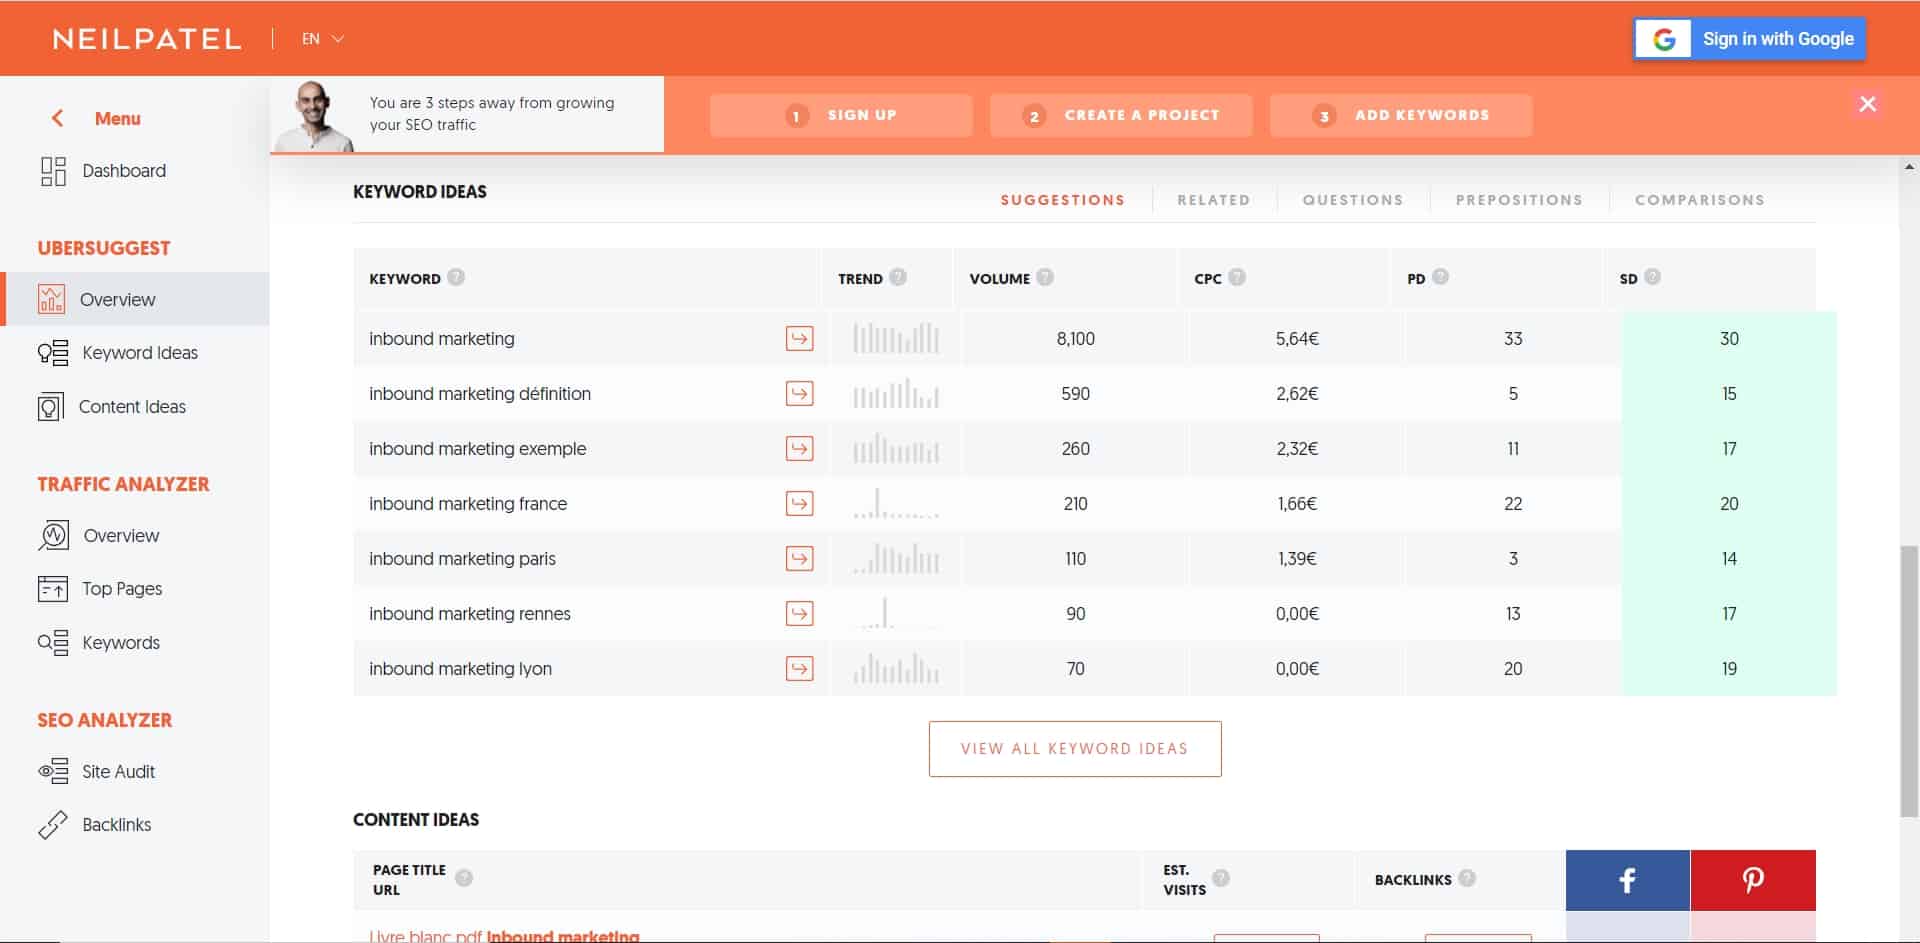The image size is (1920, 943).
Task: Open Site Audit text label
Action: coord(118,771)
